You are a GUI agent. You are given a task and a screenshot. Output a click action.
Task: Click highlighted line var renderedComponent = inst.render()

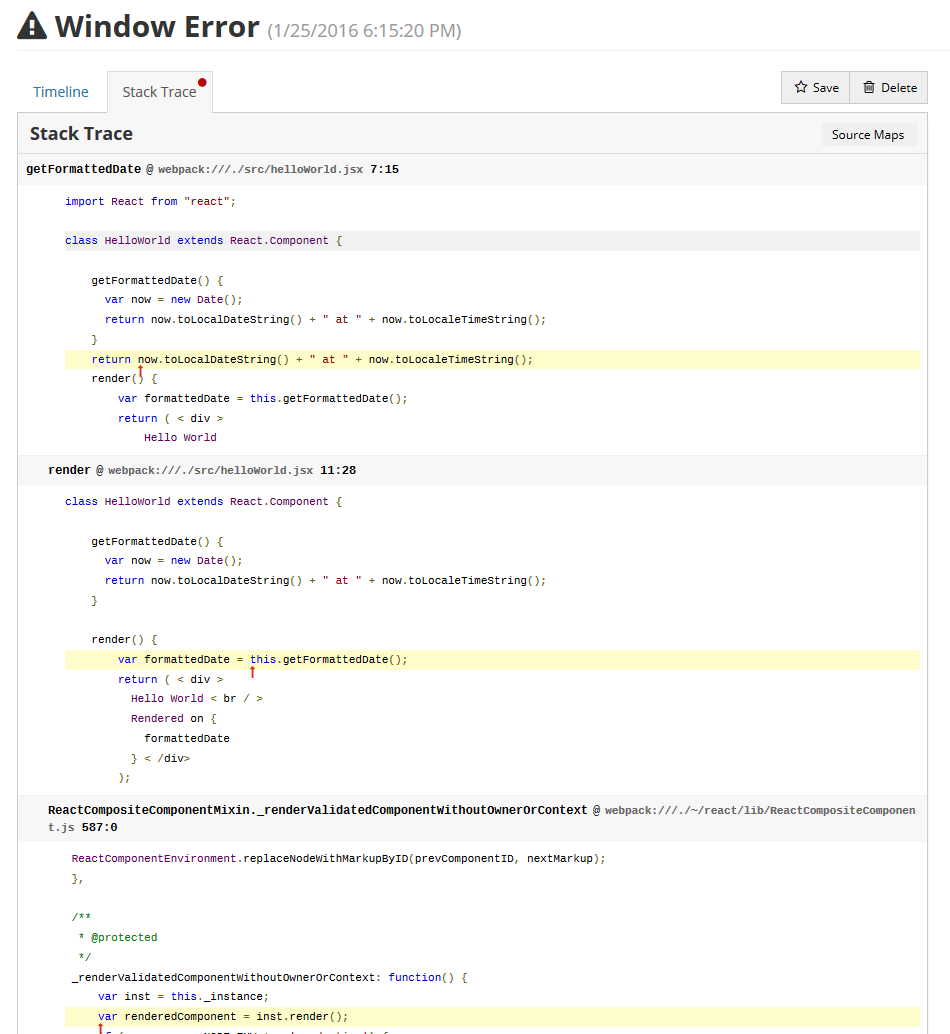click(x=492, y=1017)
